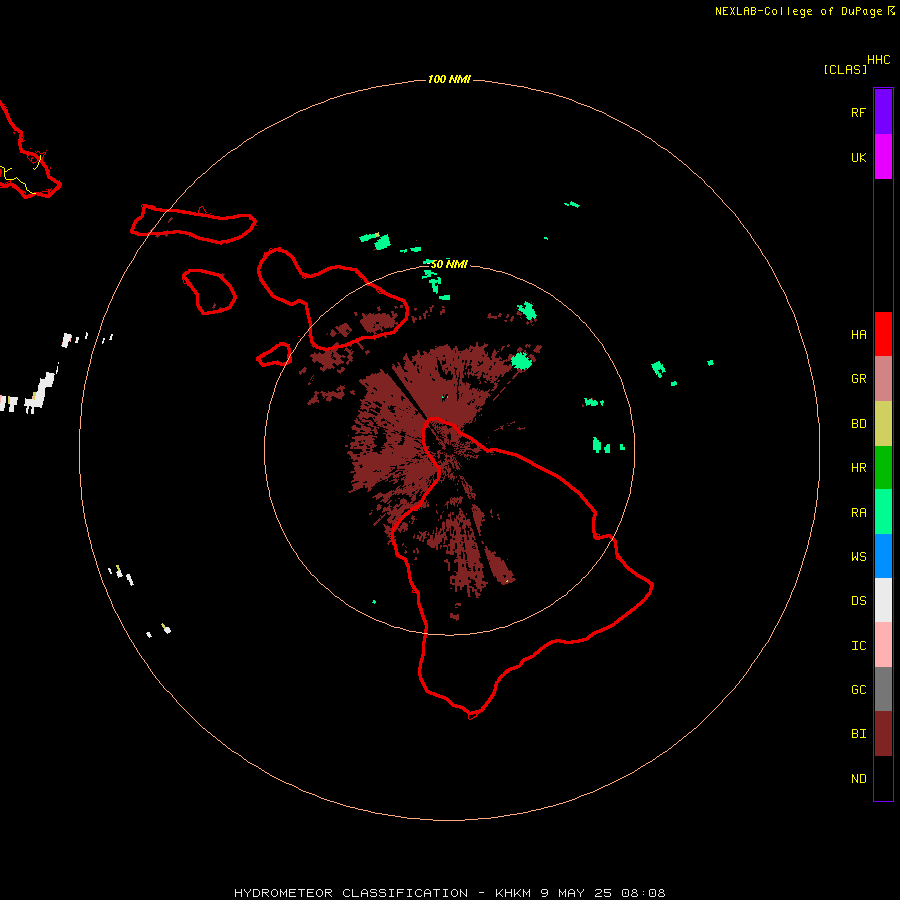The height and width of the screenshot is (900, 900).
Task: Click the WS legend label
Action: coord(858,557)
